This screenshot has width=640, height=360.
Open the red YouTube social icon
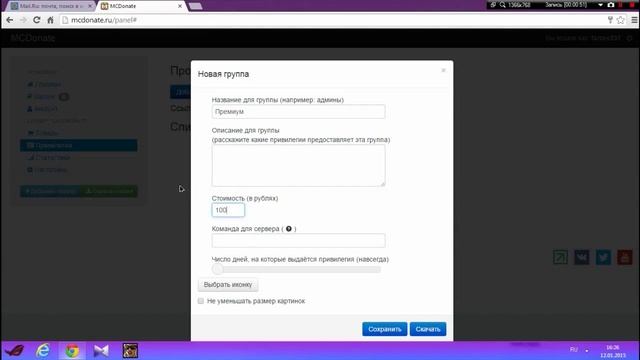624,258
